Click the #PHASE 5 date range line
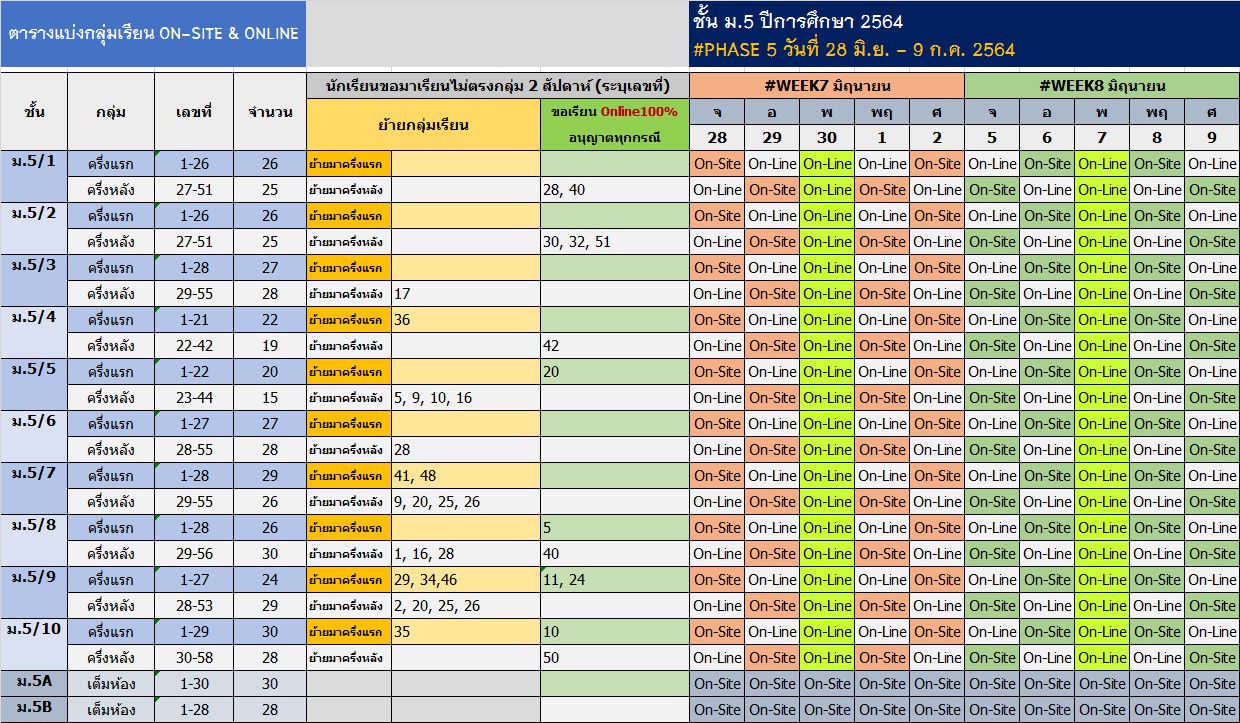This screenshot has height=723, width=1240. [x=853, y=49]
